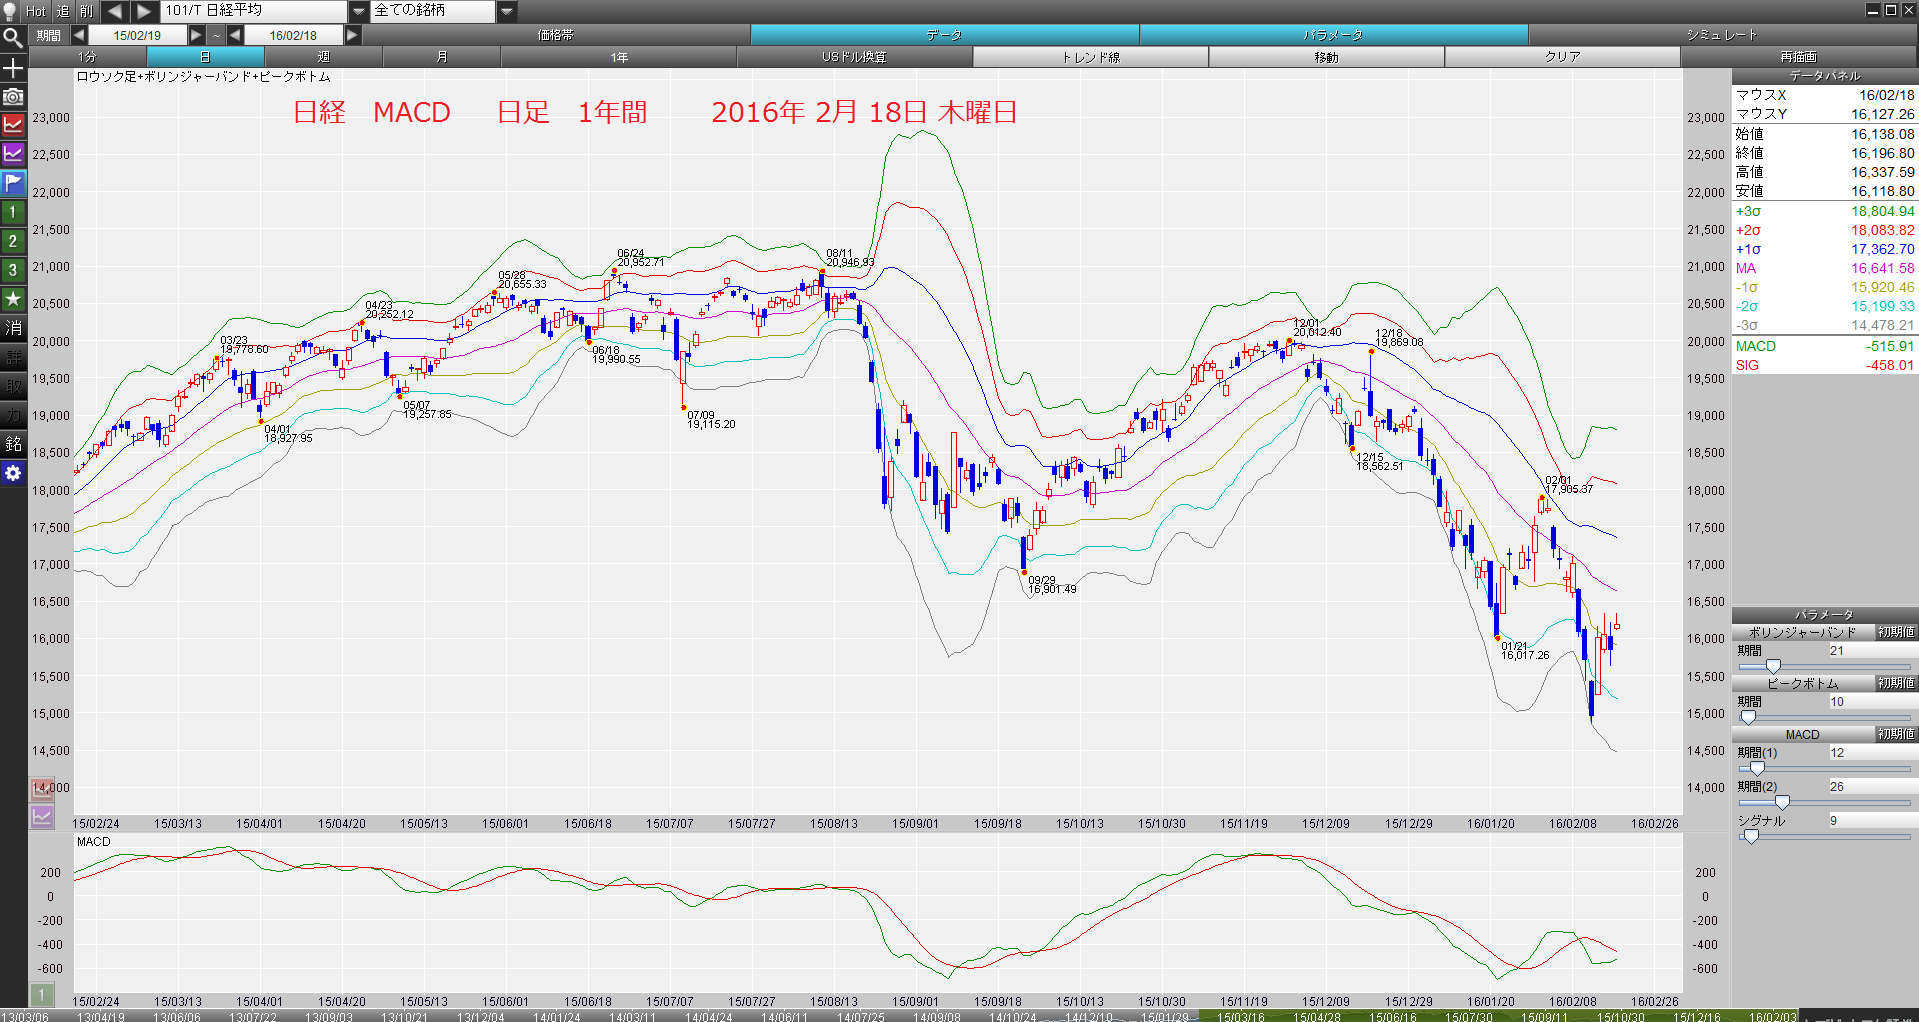Screen dimensions: 1919x1022
Task: Click Bollinger 期間 value field 21
Action: pos(1872,651)
